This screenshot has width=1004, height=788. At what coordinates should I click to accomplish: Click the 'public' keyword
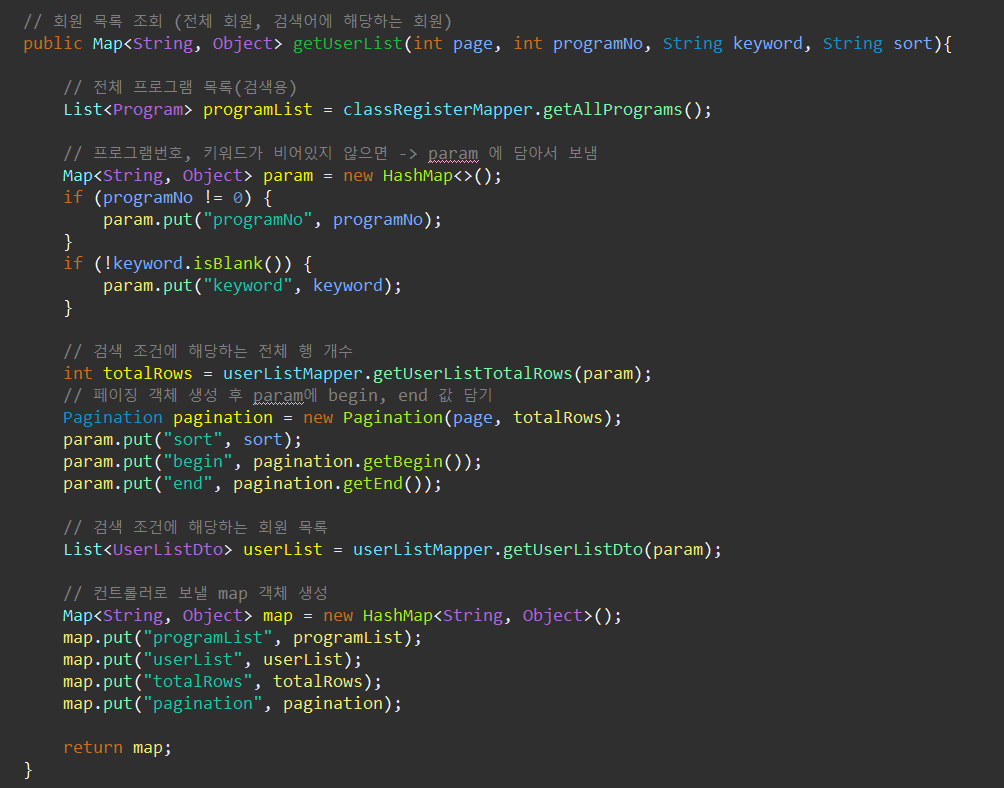[53, 44]
